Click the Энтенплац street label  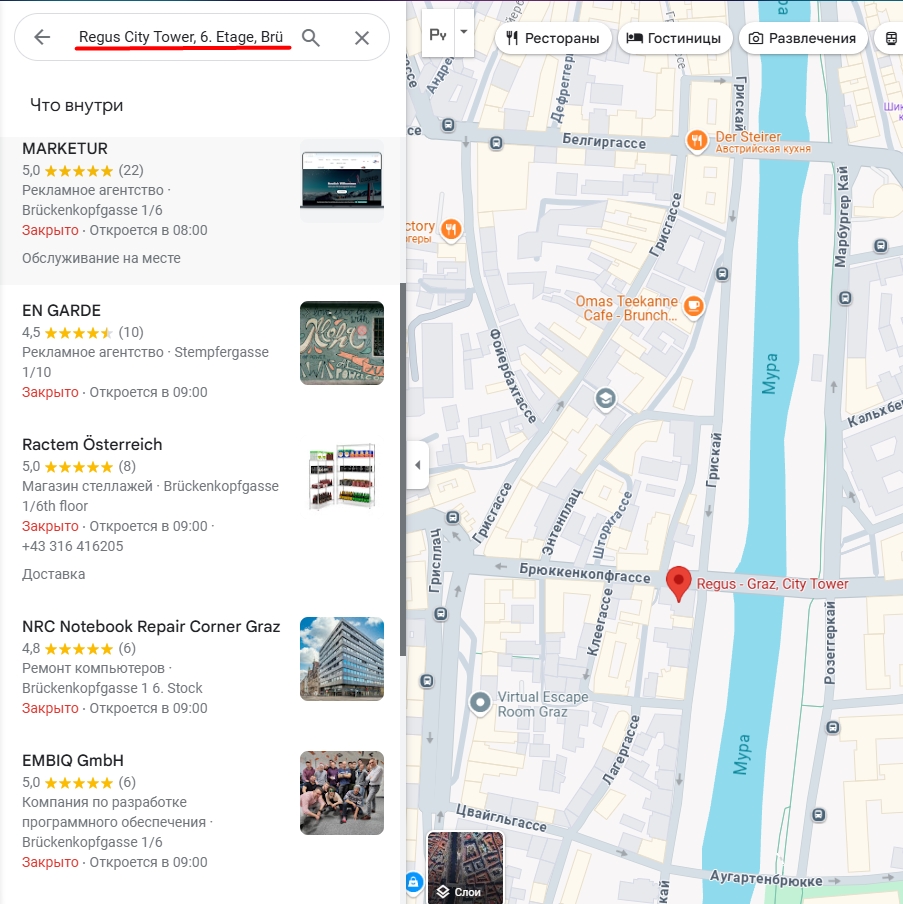pyautogui.click(x=562, y=523)
